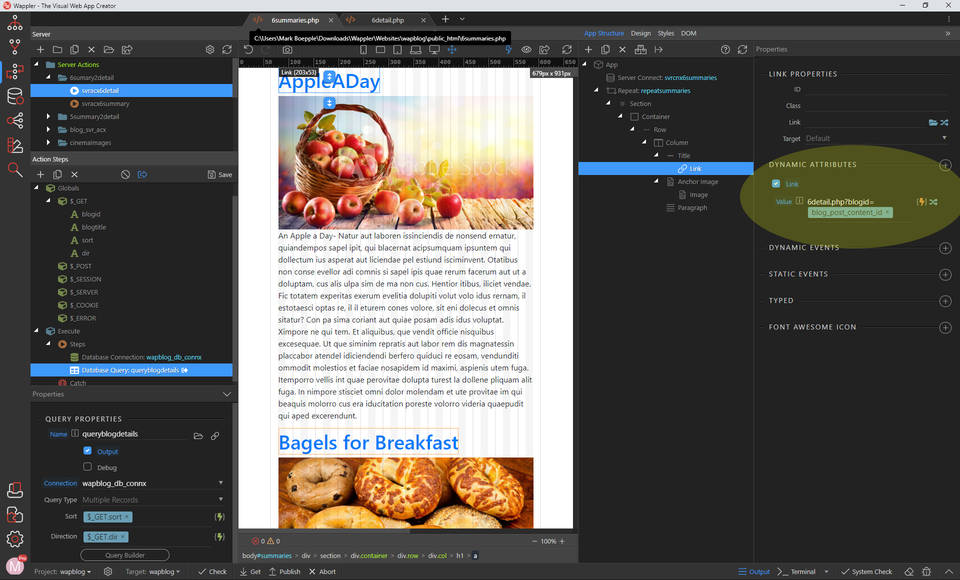This screenshot has width=960, height=580.
Task: Browse for Link file with folder icon
Action: [933, 122]
